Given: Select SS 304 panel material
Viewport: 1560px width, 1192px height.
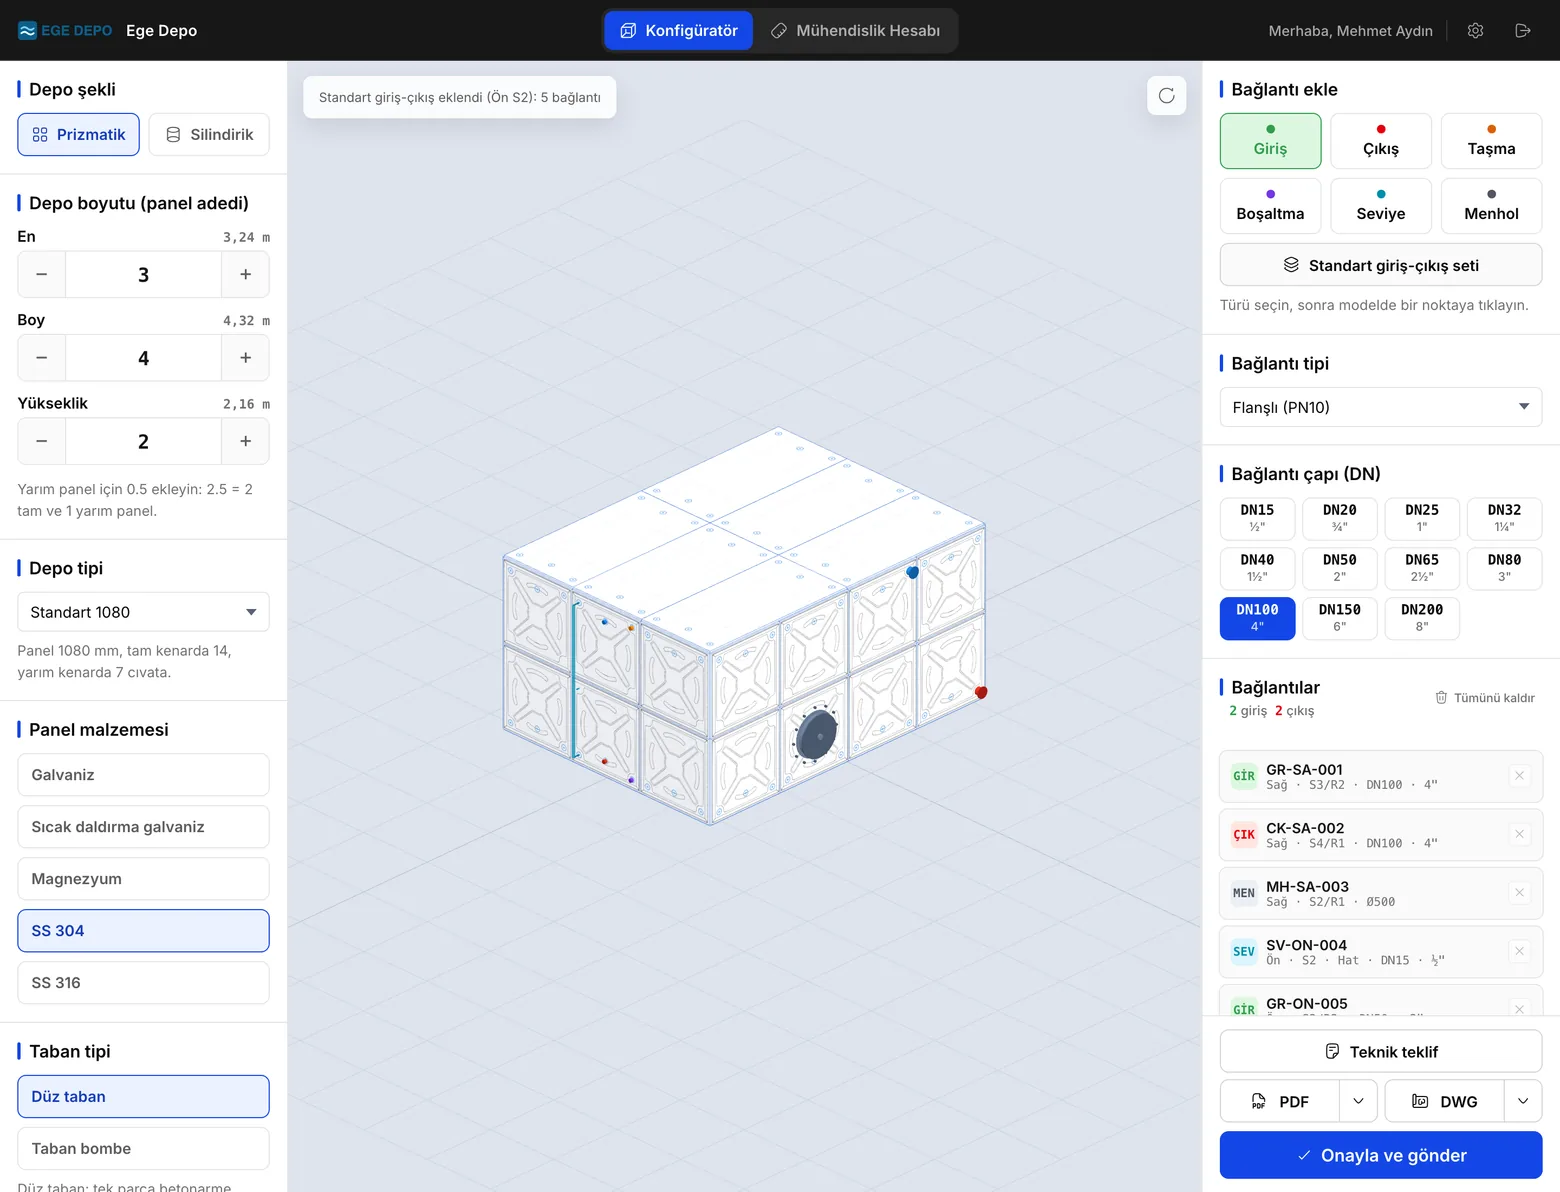Looking at the screenshot, I should coord(143,931).
